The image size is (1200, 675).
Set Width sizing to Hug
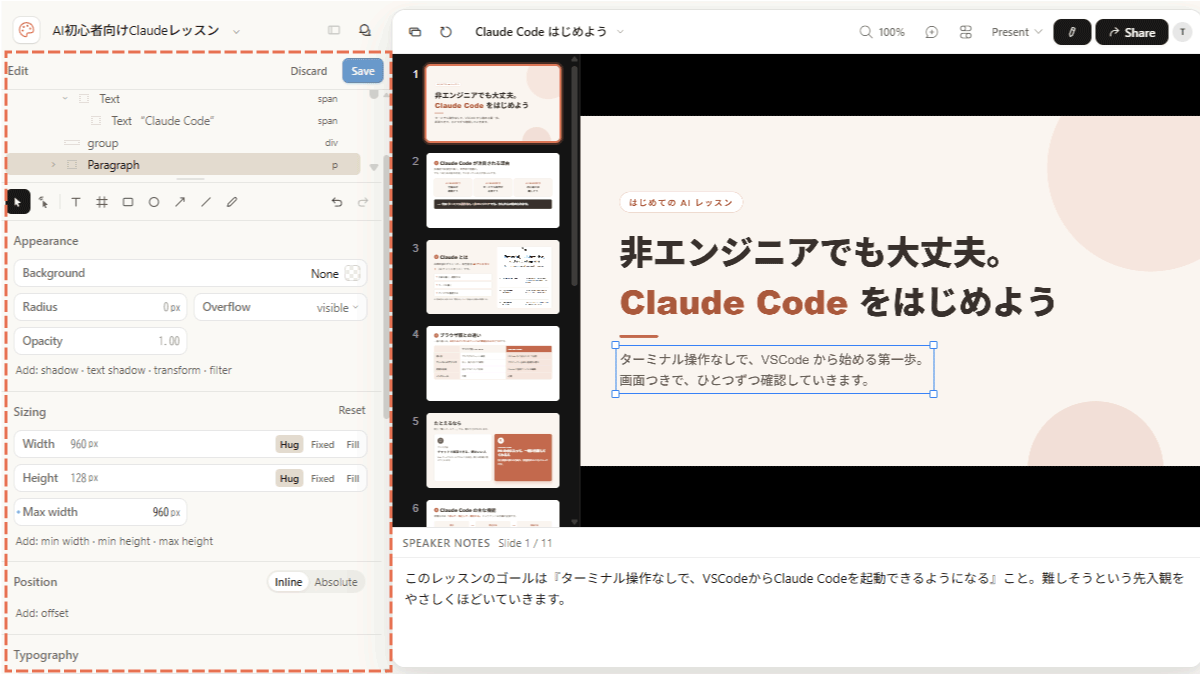click(x=290, y=444)
